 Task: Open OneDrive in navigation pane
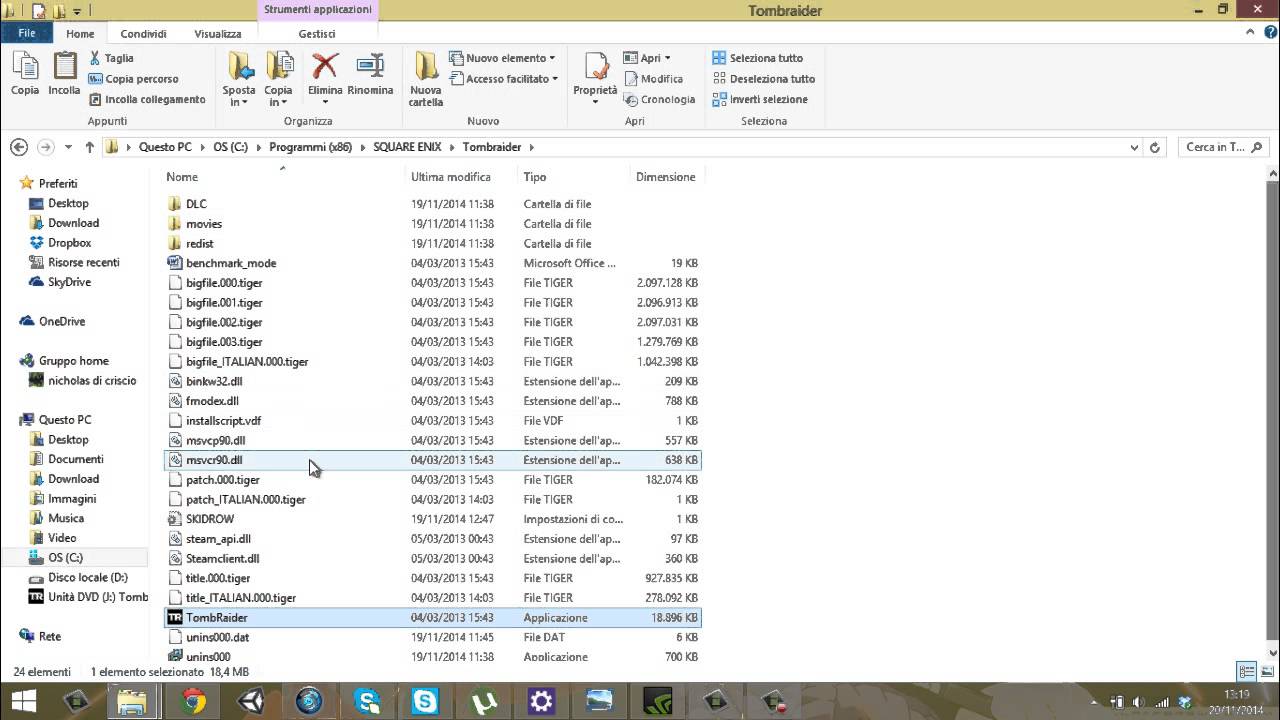(x=61, y=321)
